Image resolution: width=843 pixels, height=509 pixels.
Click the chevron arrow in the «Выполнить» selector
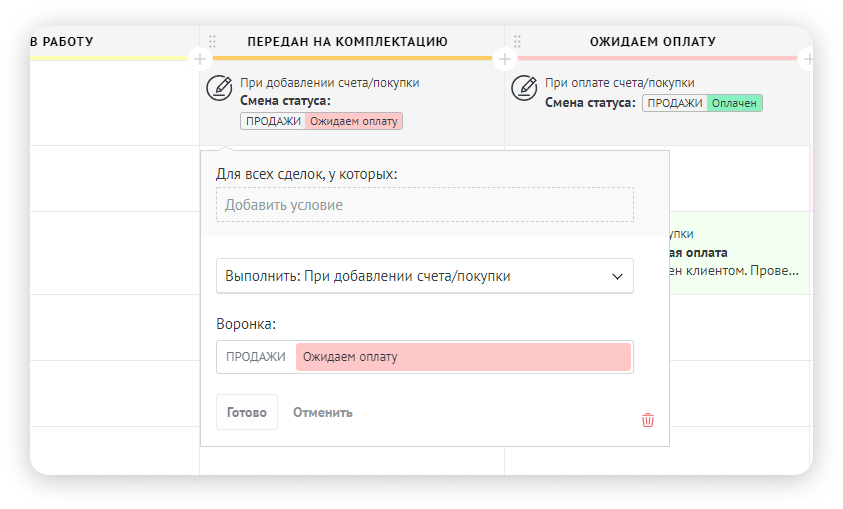coord(615,276)
